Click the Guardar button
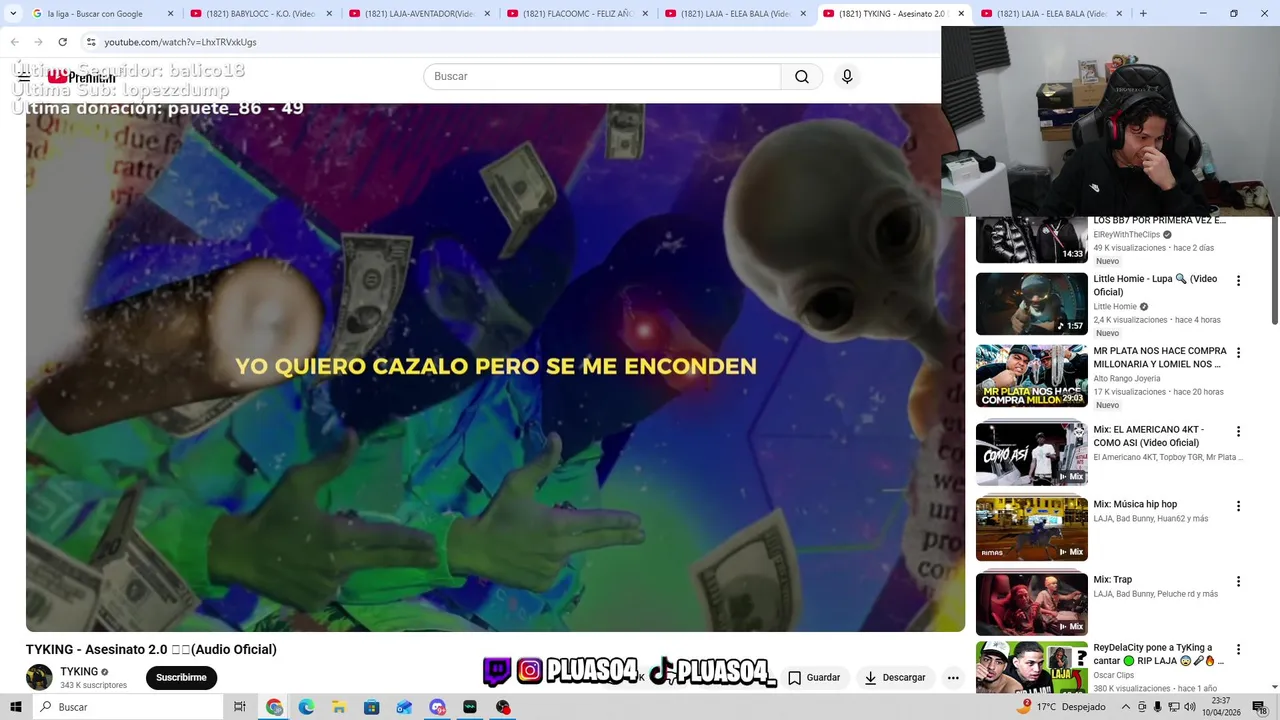1280x720 pixels. 814,678
